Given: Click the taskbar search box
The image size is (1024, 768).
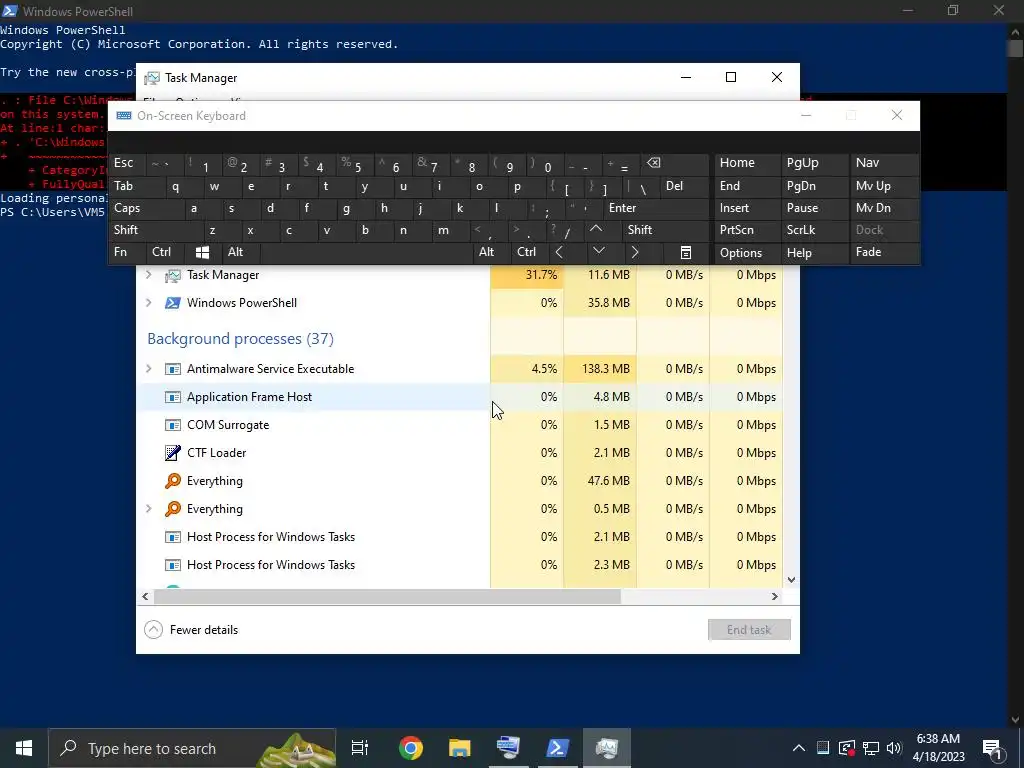Looking at the screenshot, I should tap(192, 748).
